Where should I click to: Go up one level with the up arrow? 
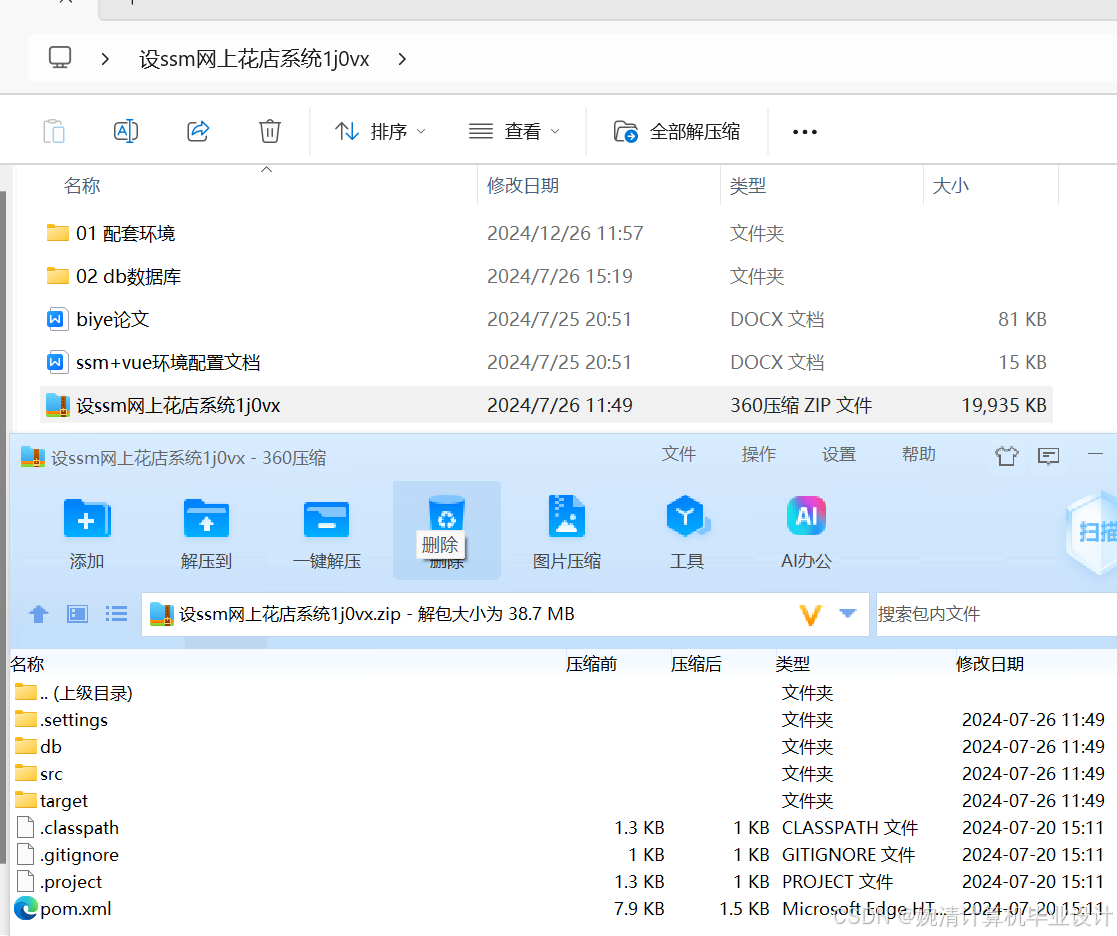38,614
